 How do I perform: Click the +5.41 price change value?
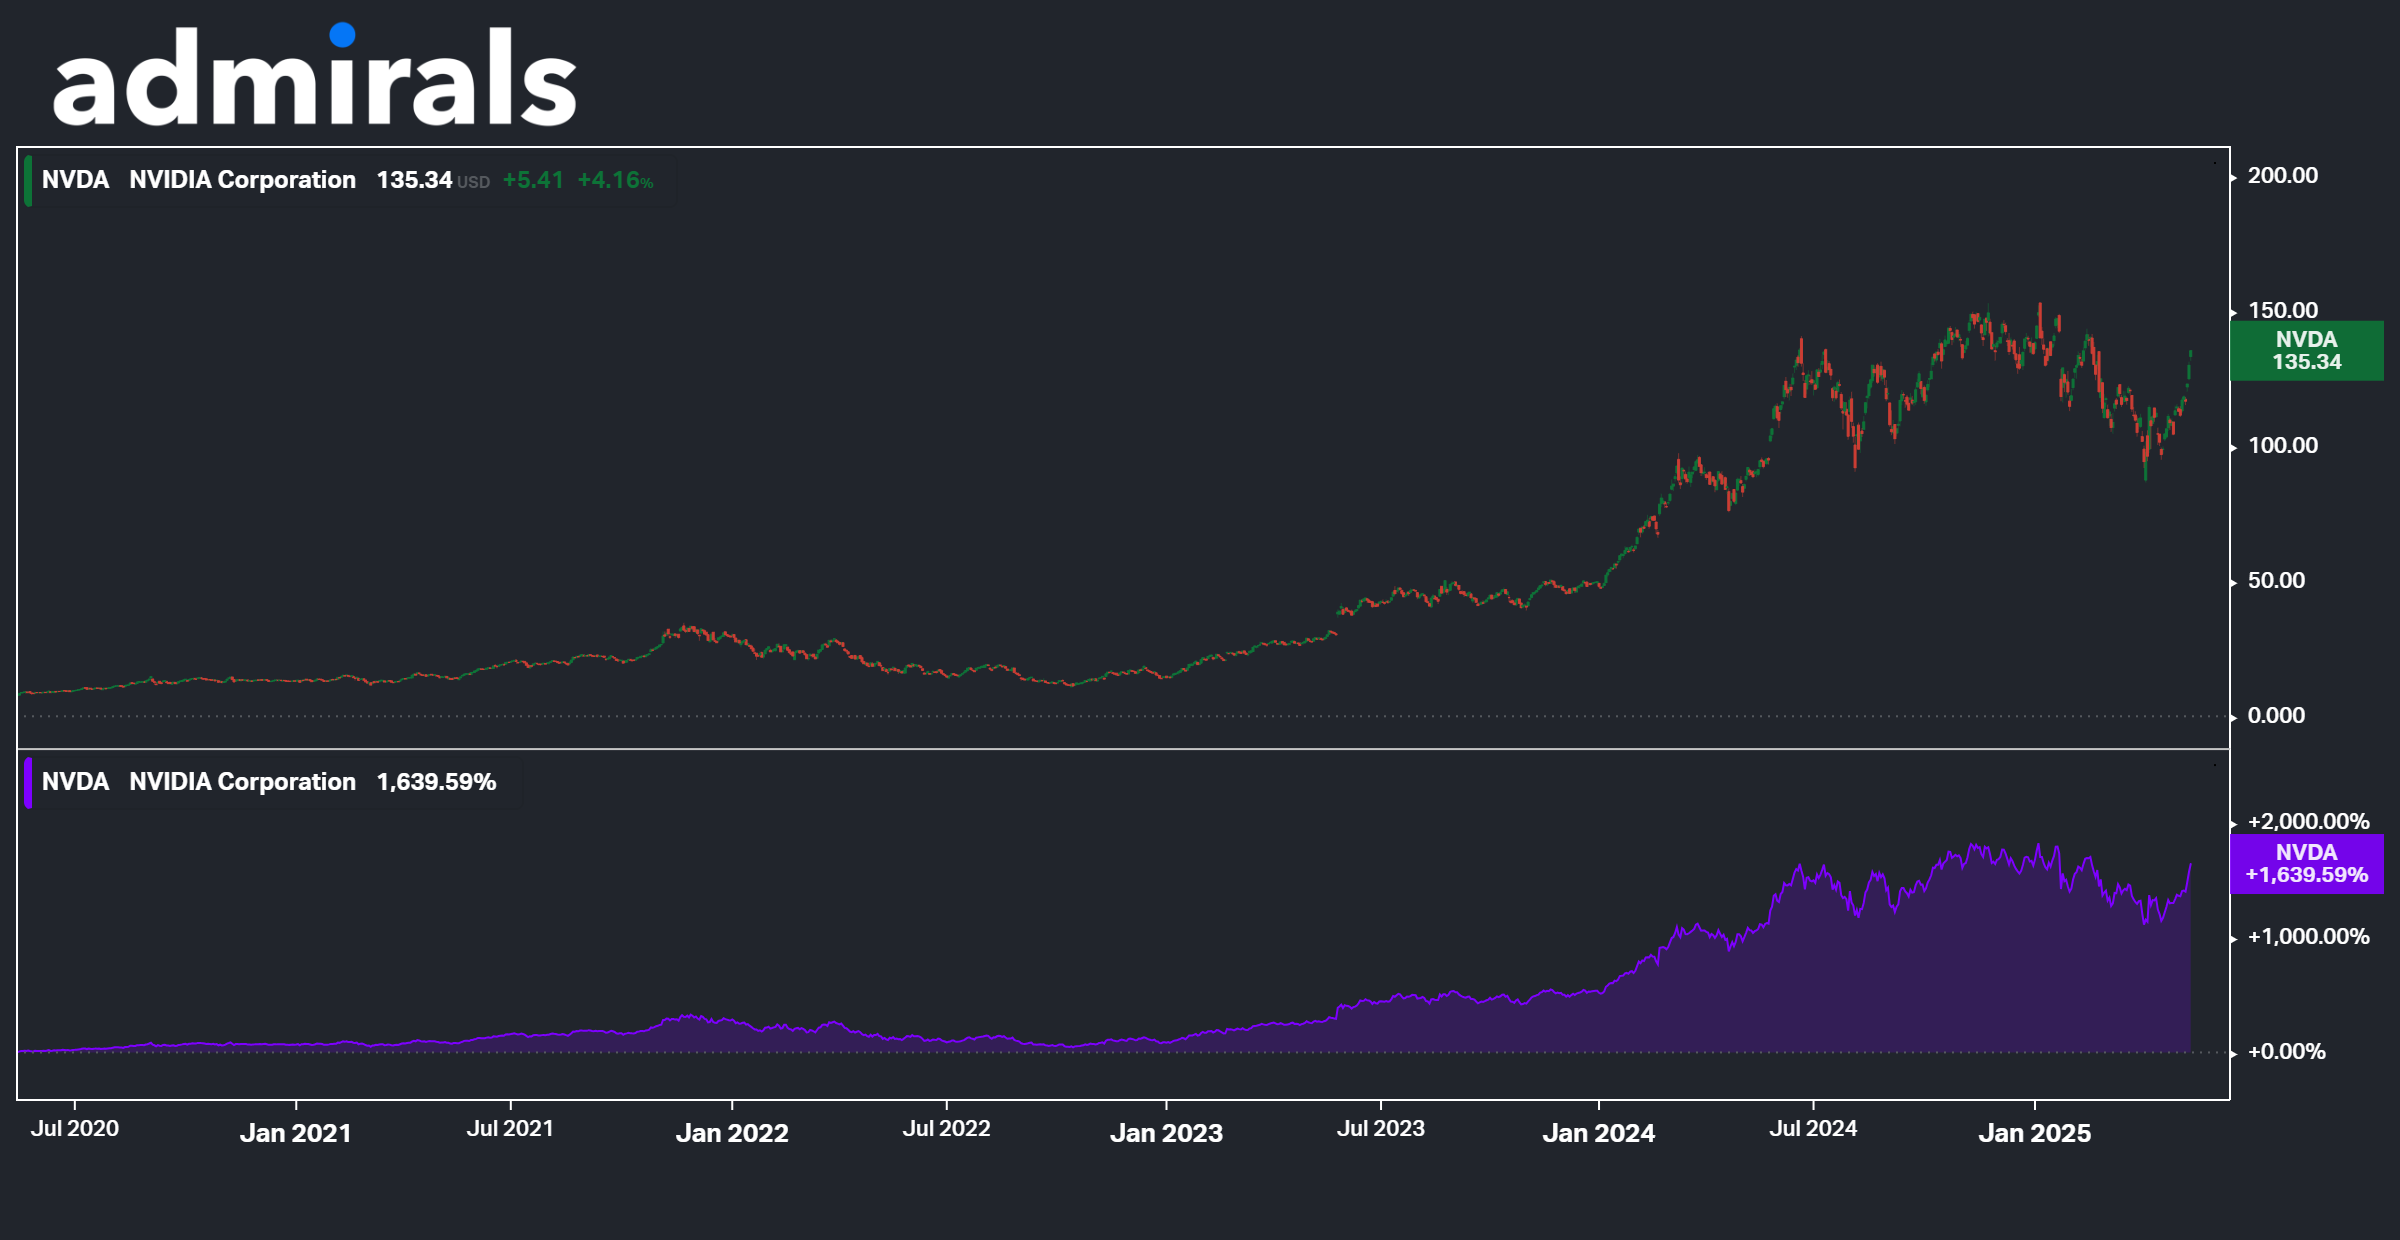point(533,180)
